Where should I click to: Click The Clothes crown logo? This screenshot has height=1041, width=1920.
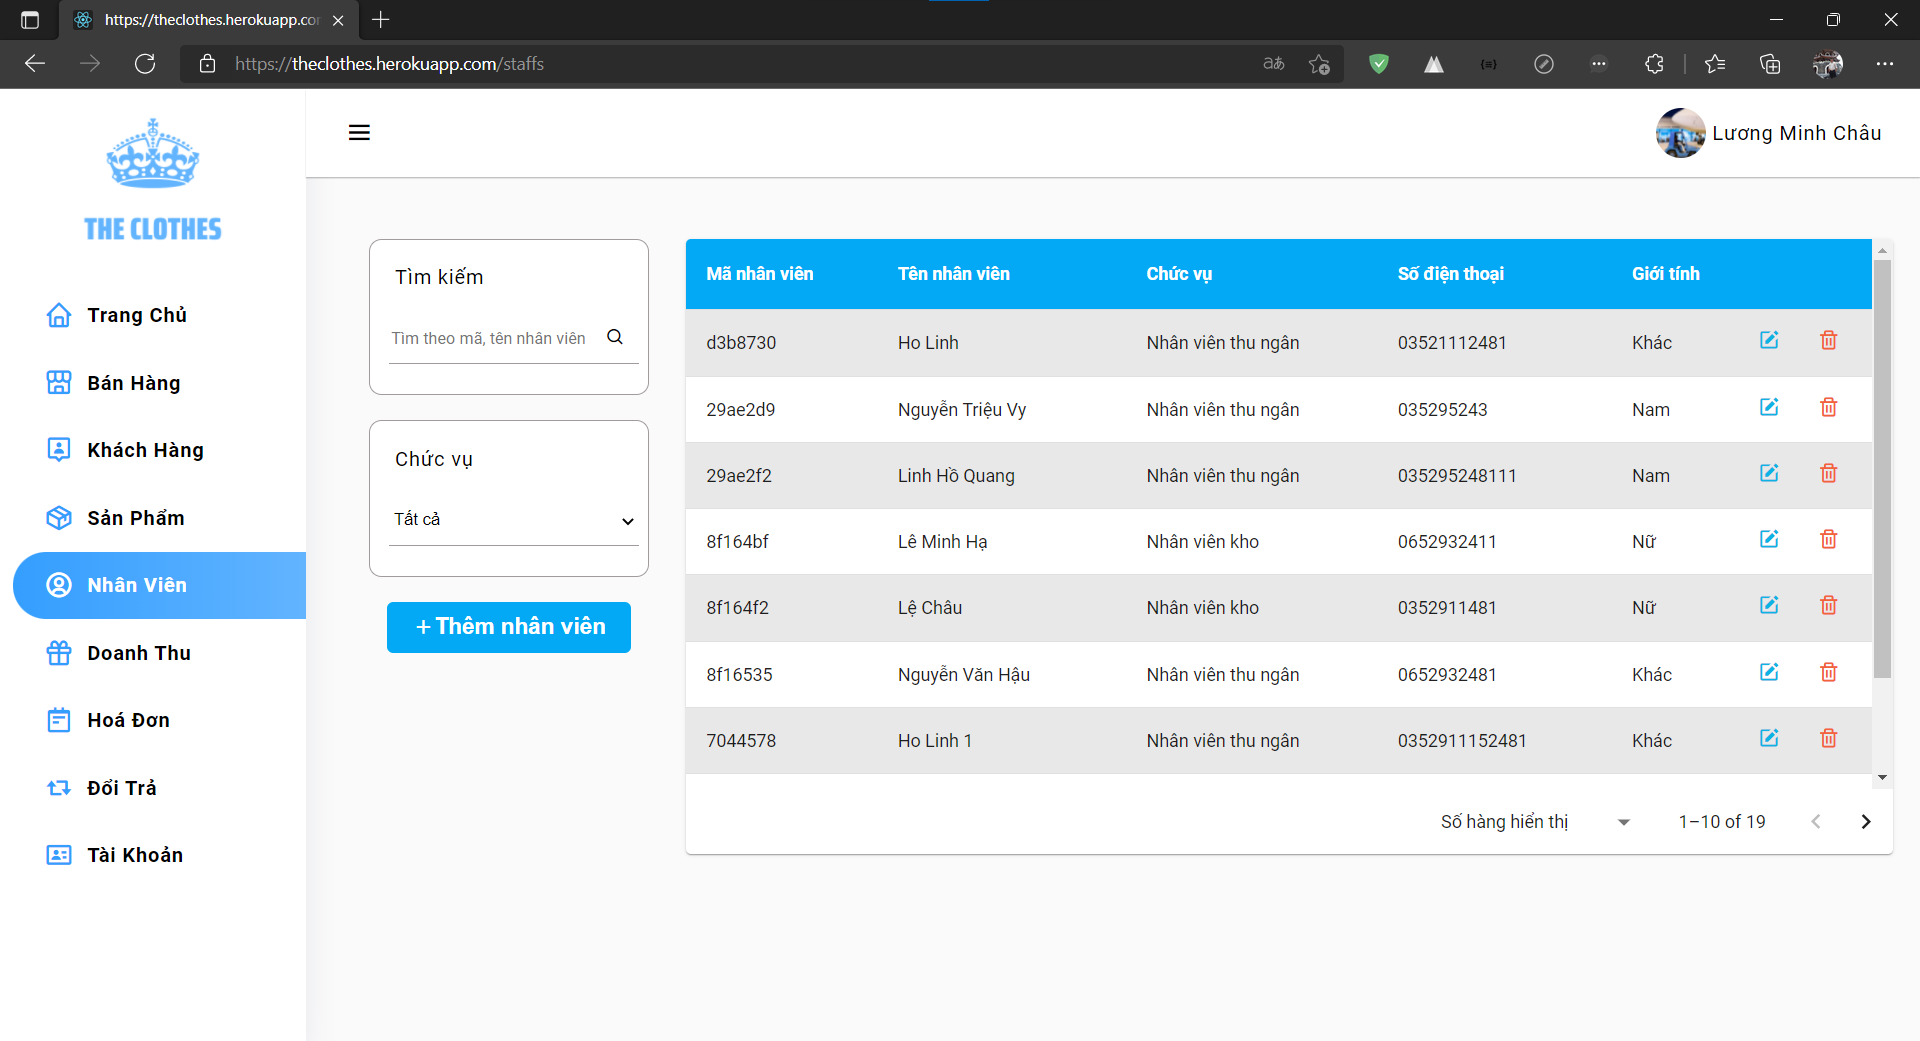(x=153, y=154)
